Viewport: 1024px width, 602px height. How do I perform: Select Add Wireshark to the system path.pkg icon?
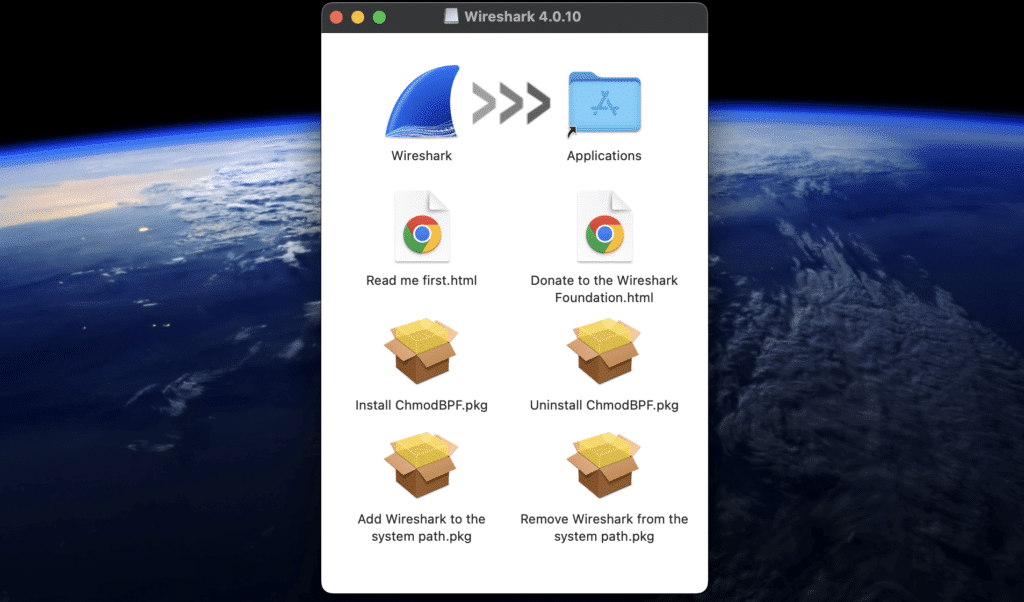(422, 465)
